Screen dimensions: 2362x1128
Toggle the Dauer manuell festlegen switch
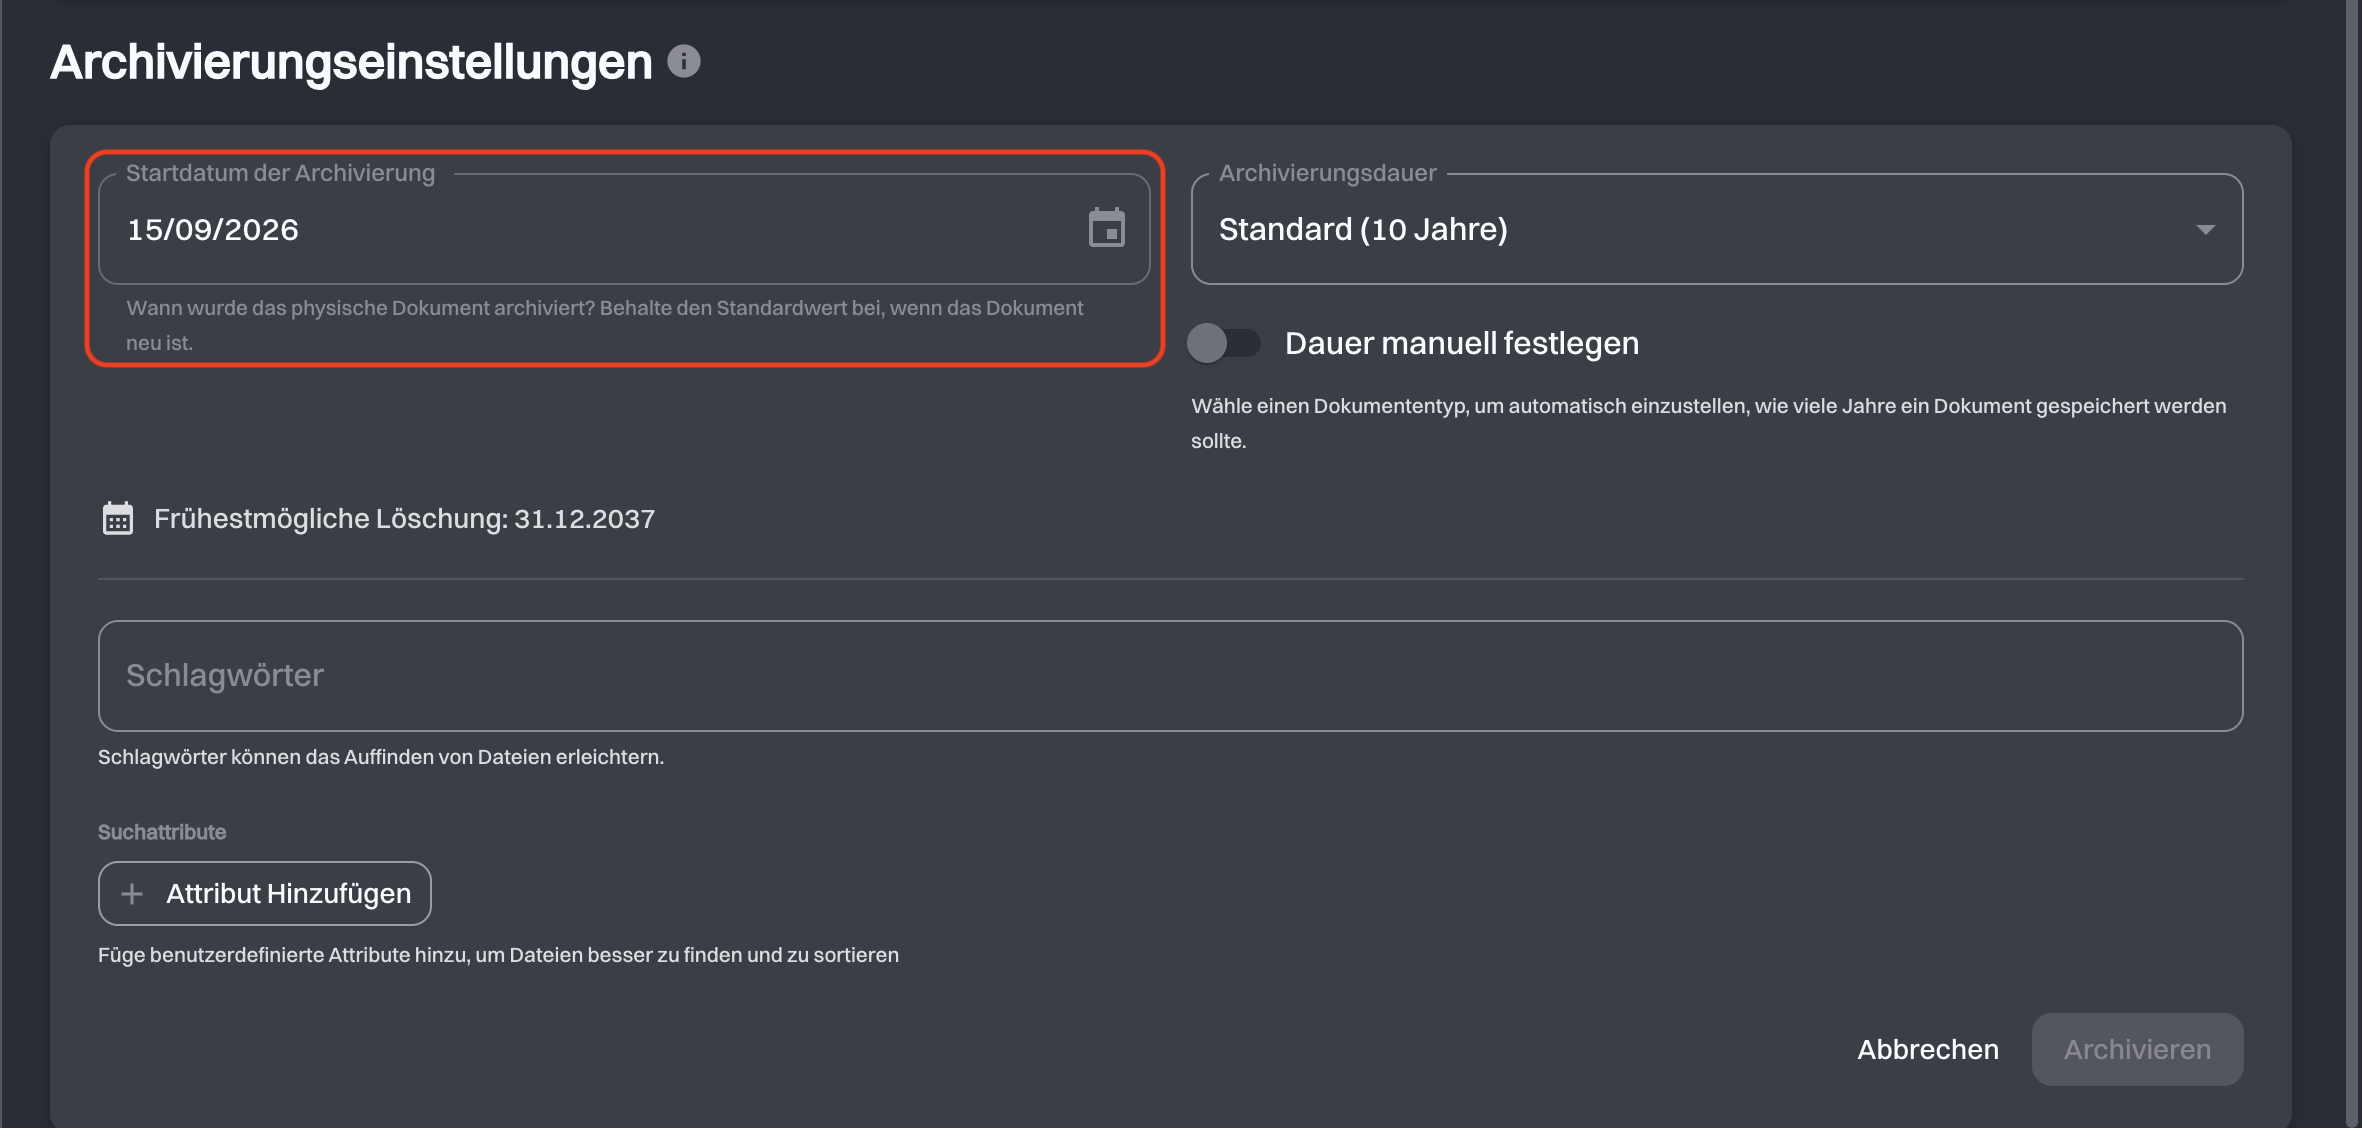point(1224,343)
